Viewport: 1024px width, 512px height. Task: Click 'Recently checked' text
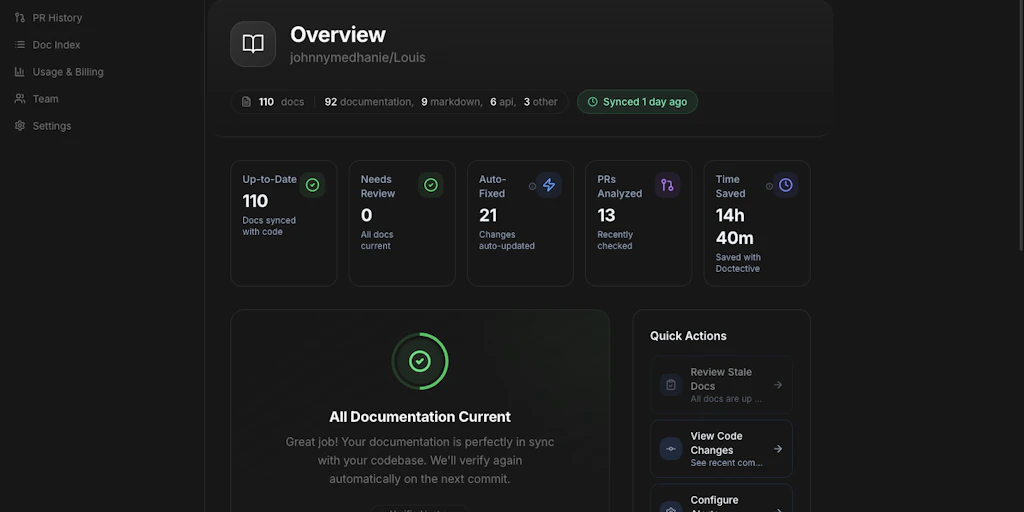[x=615, y=240]
